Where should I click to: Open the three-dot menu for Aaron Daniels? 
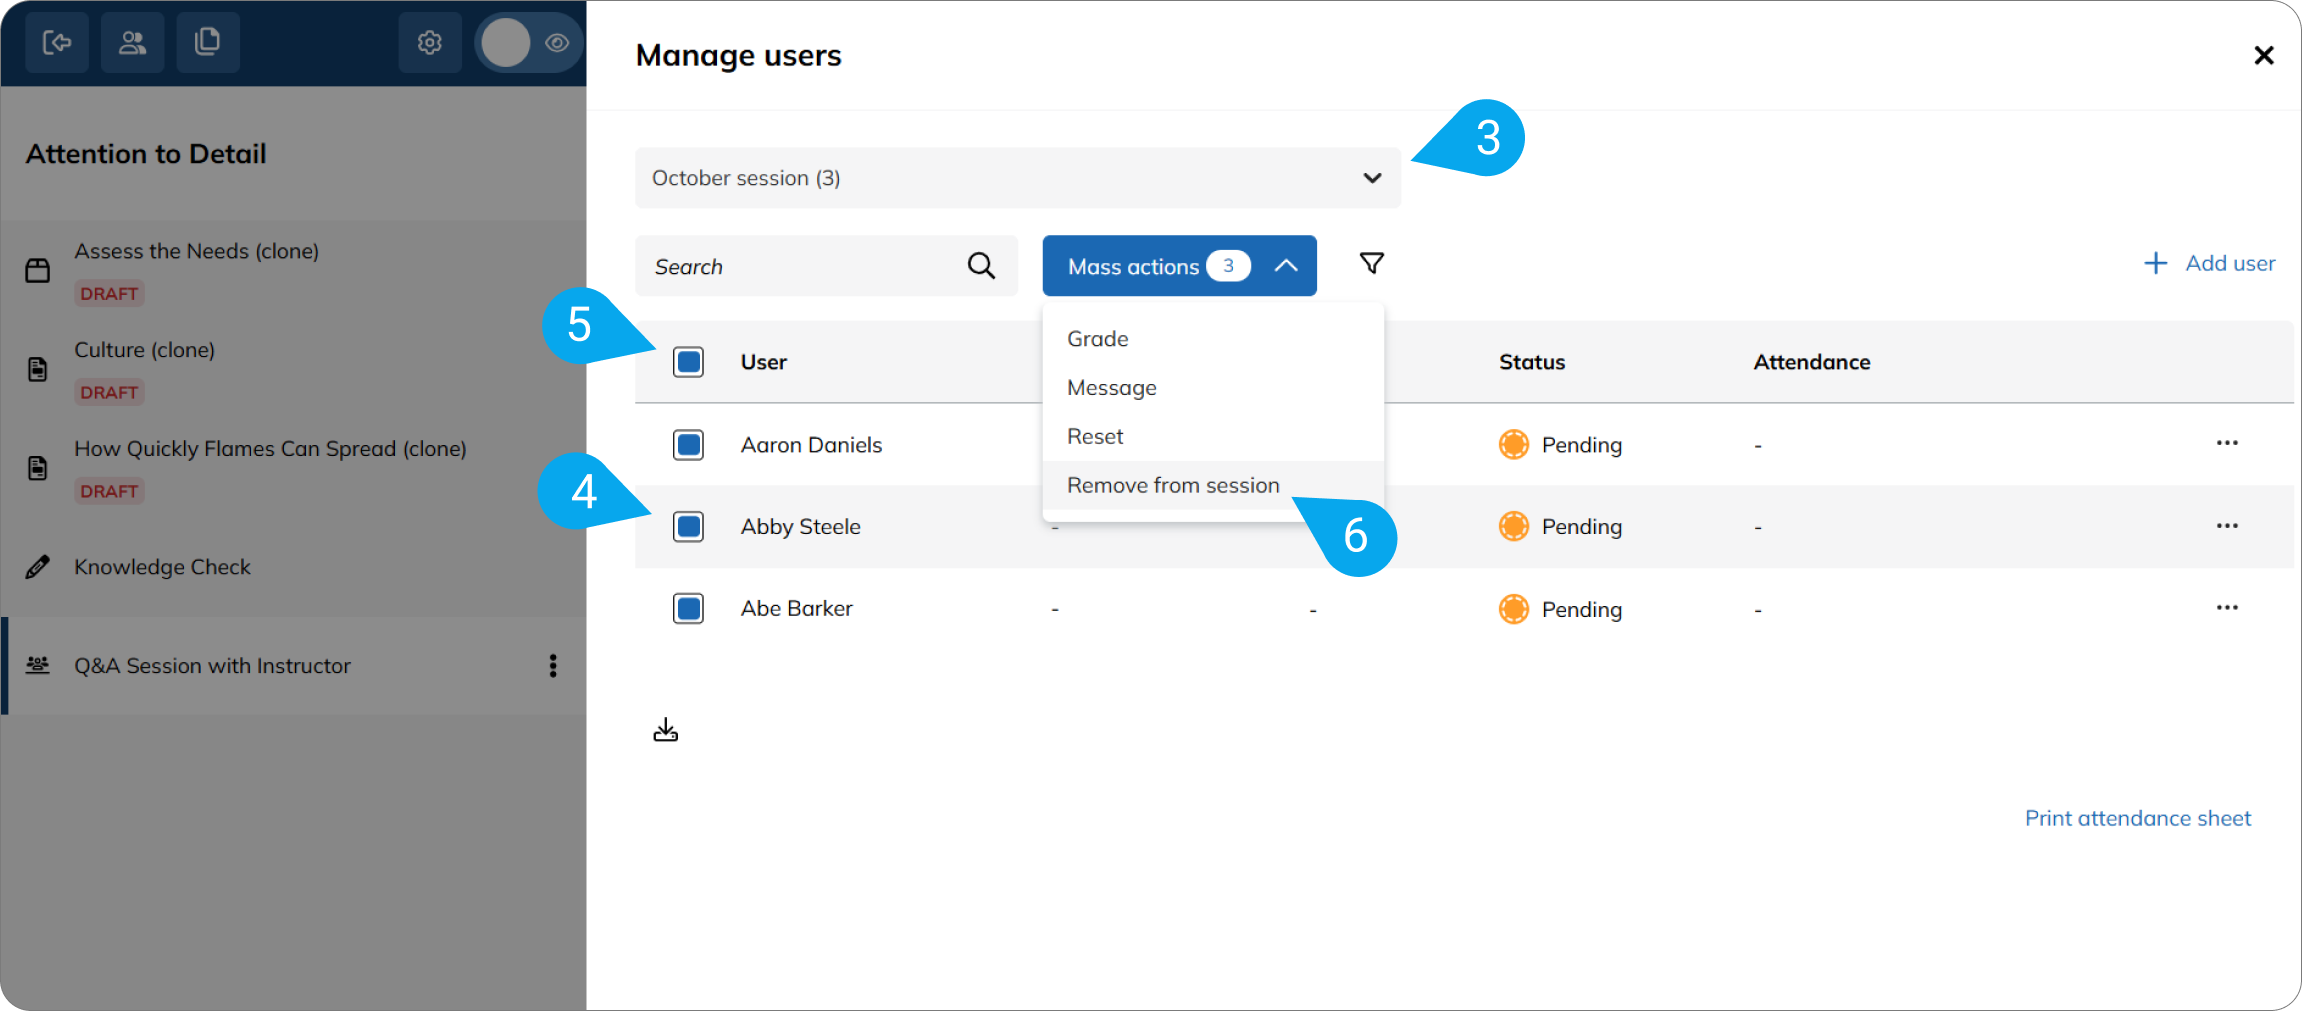(2227, 443)
